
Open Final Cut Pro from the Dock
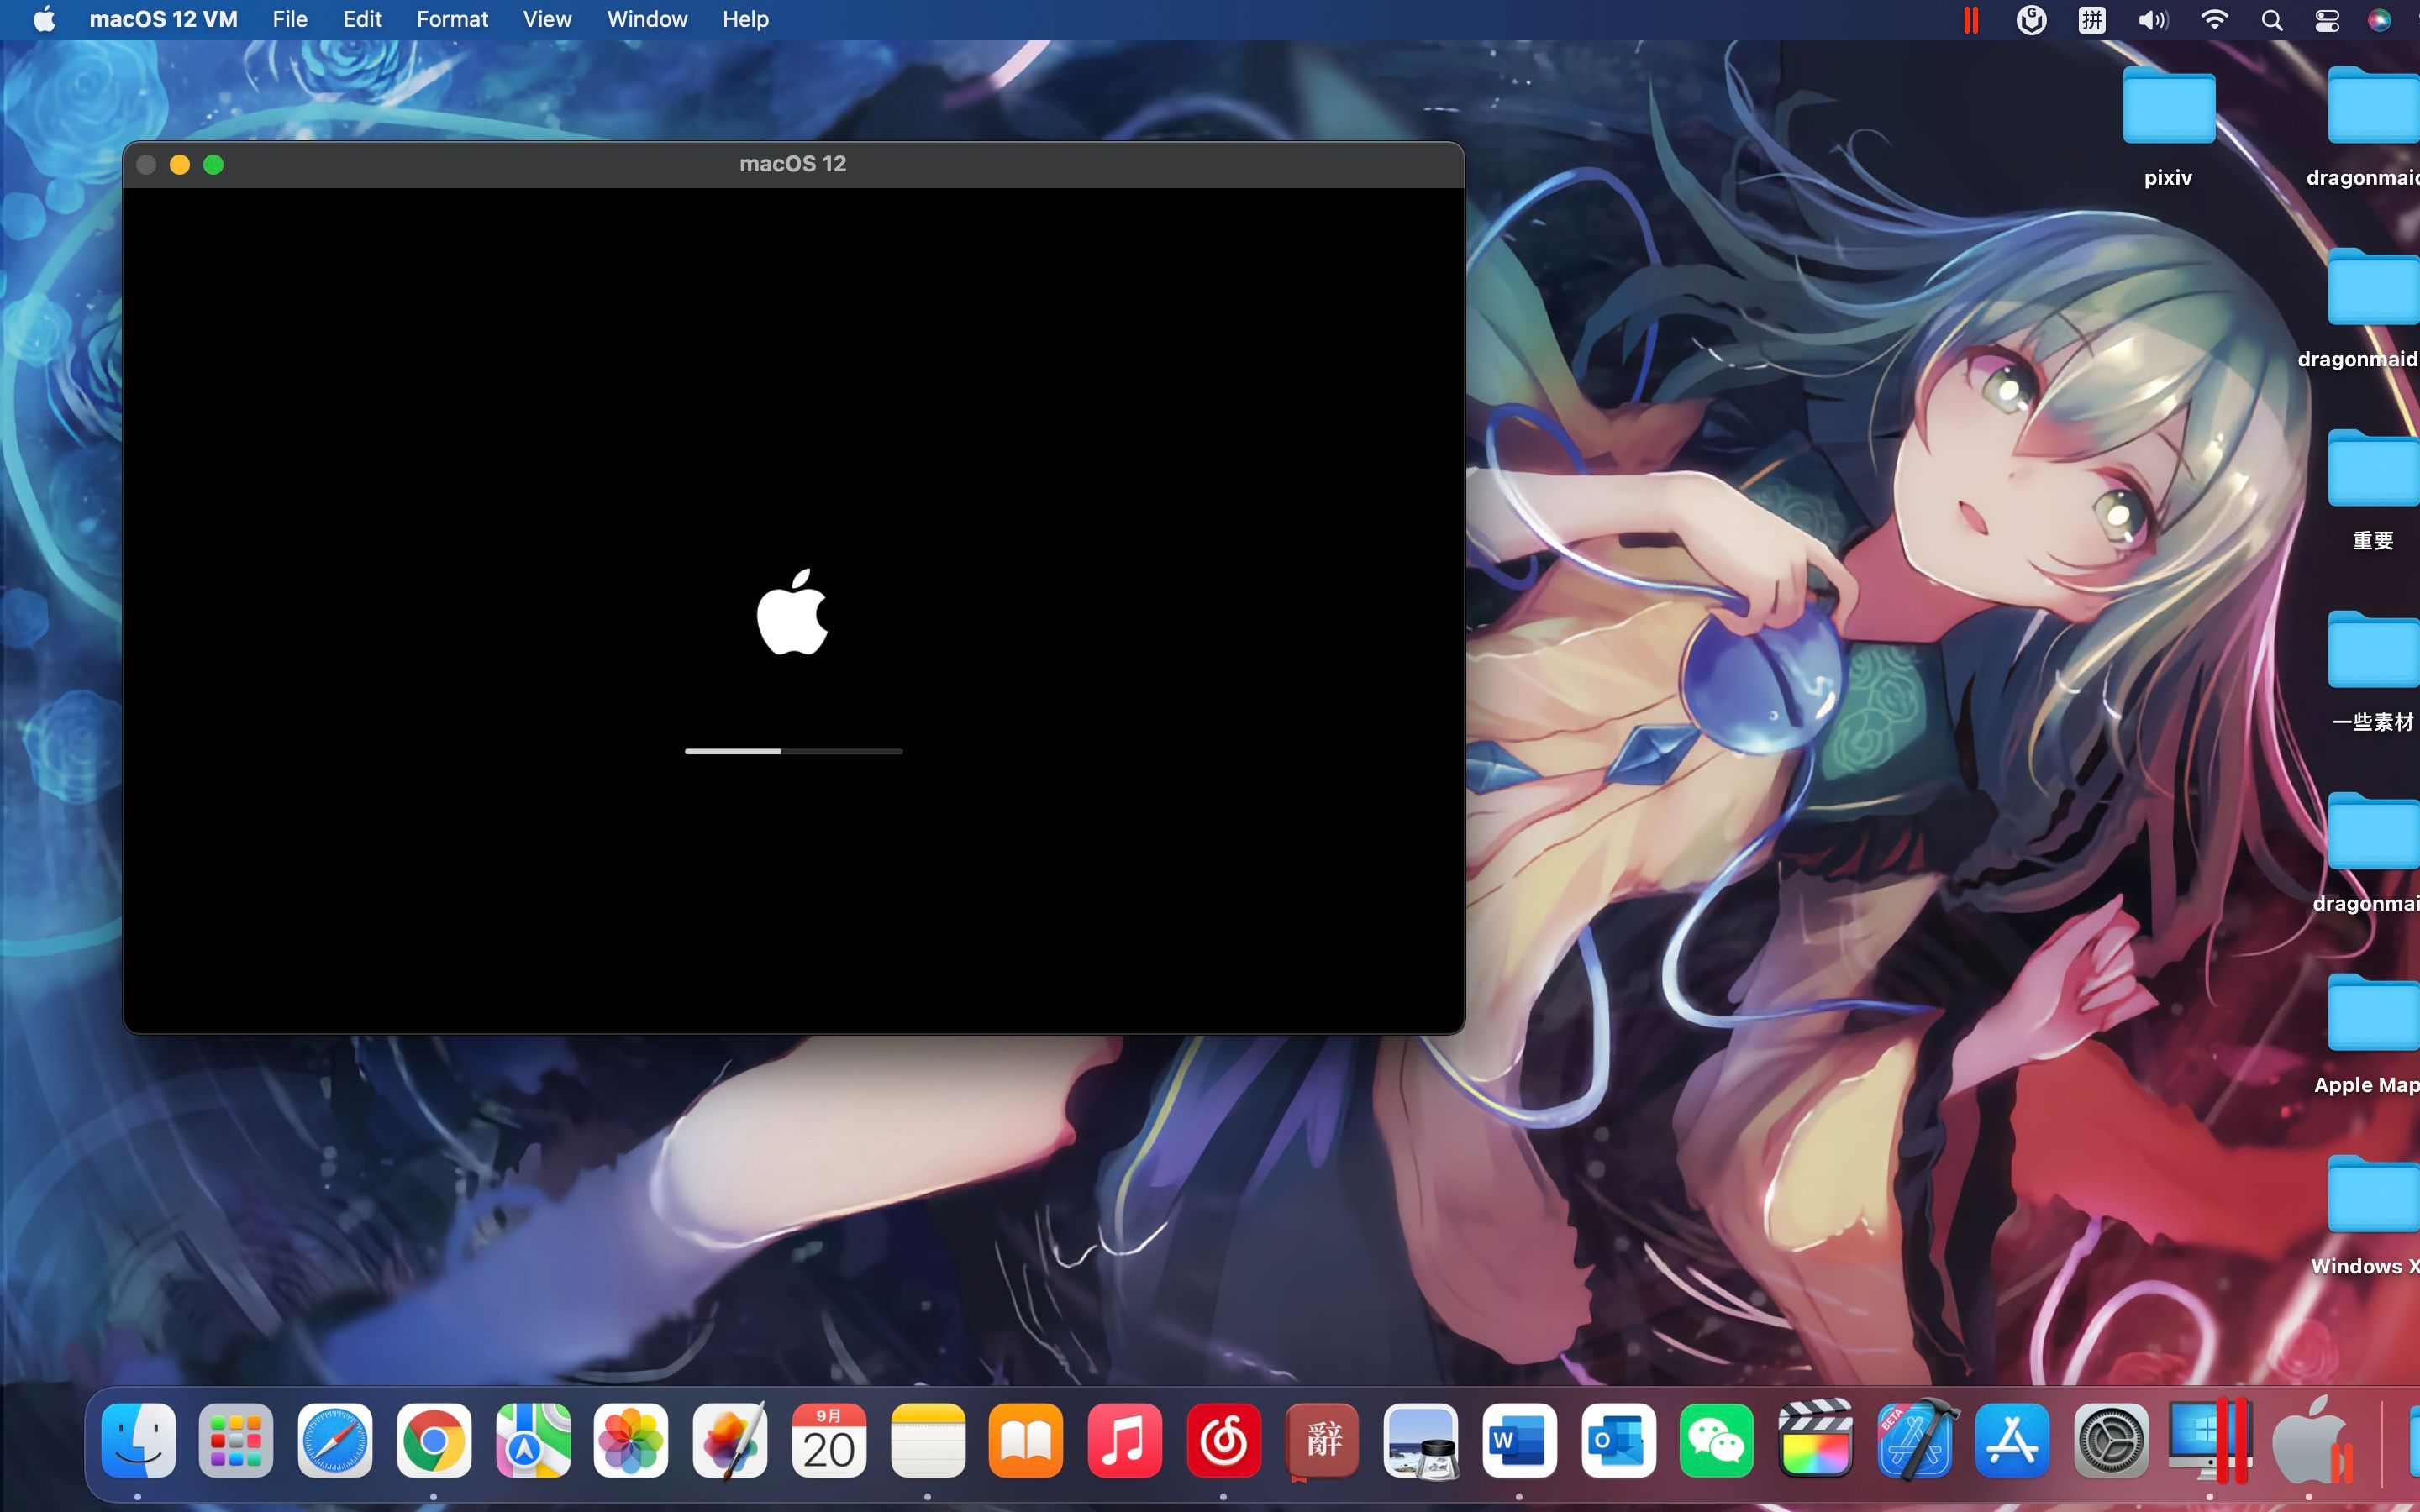[x=1816, y=1441]
